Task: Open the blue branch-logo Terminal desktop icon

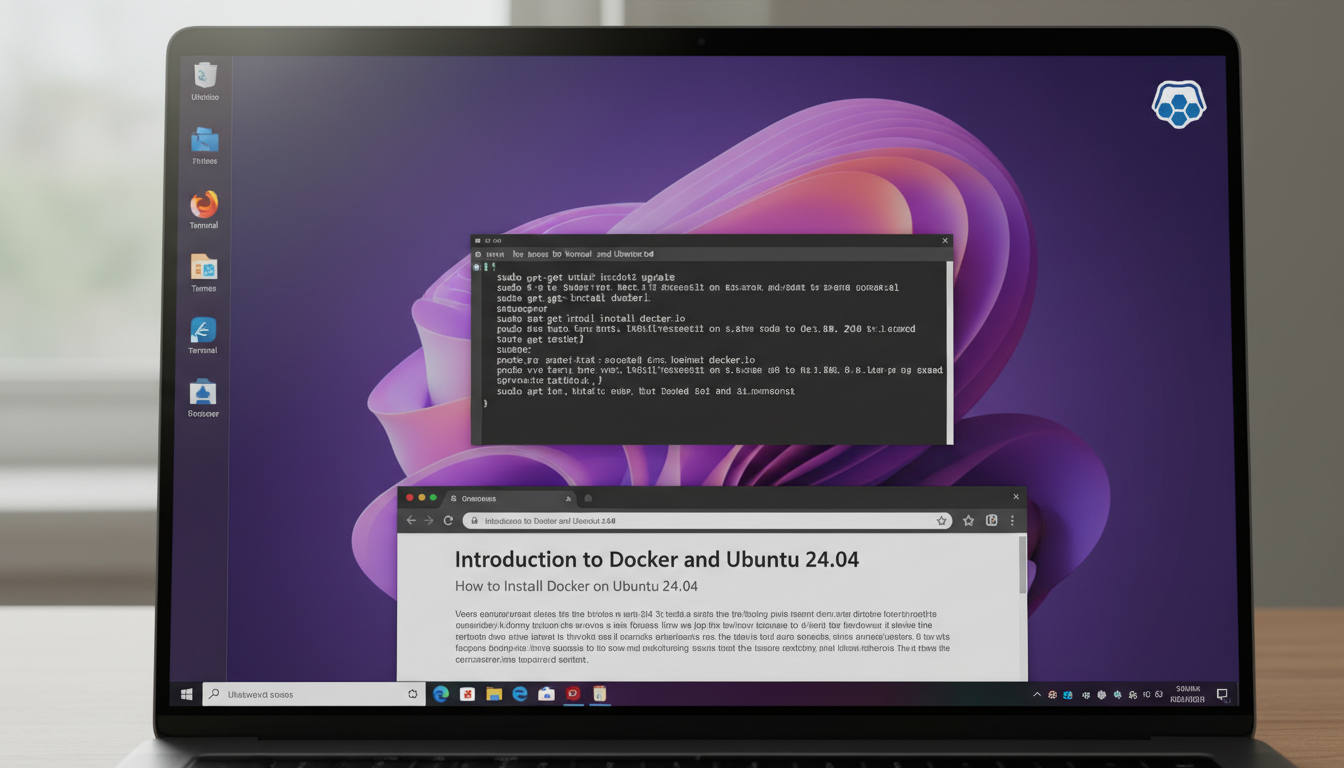Action: click(x=203, y=330)
